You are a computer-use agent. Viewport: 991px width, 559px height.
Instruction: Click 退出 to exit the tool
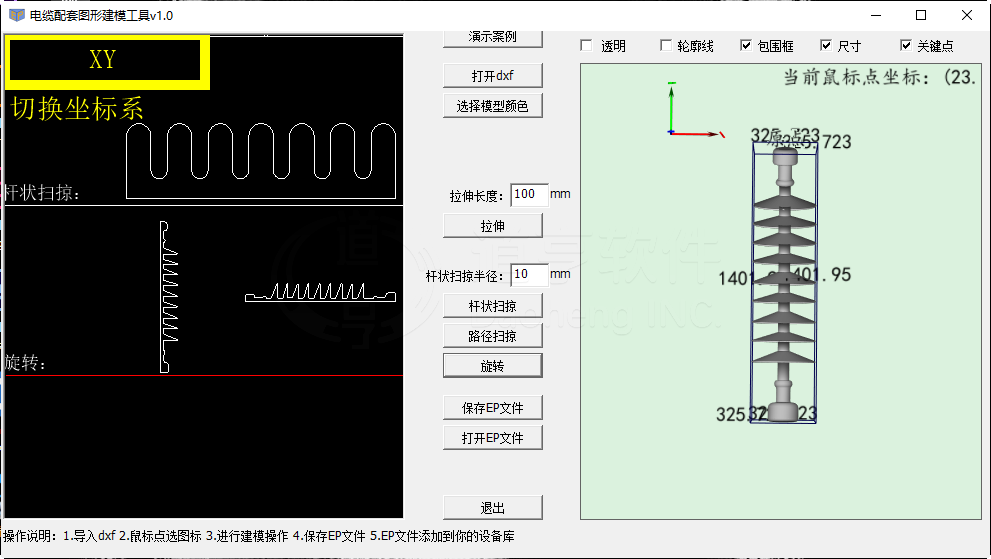tap(492, 507)
